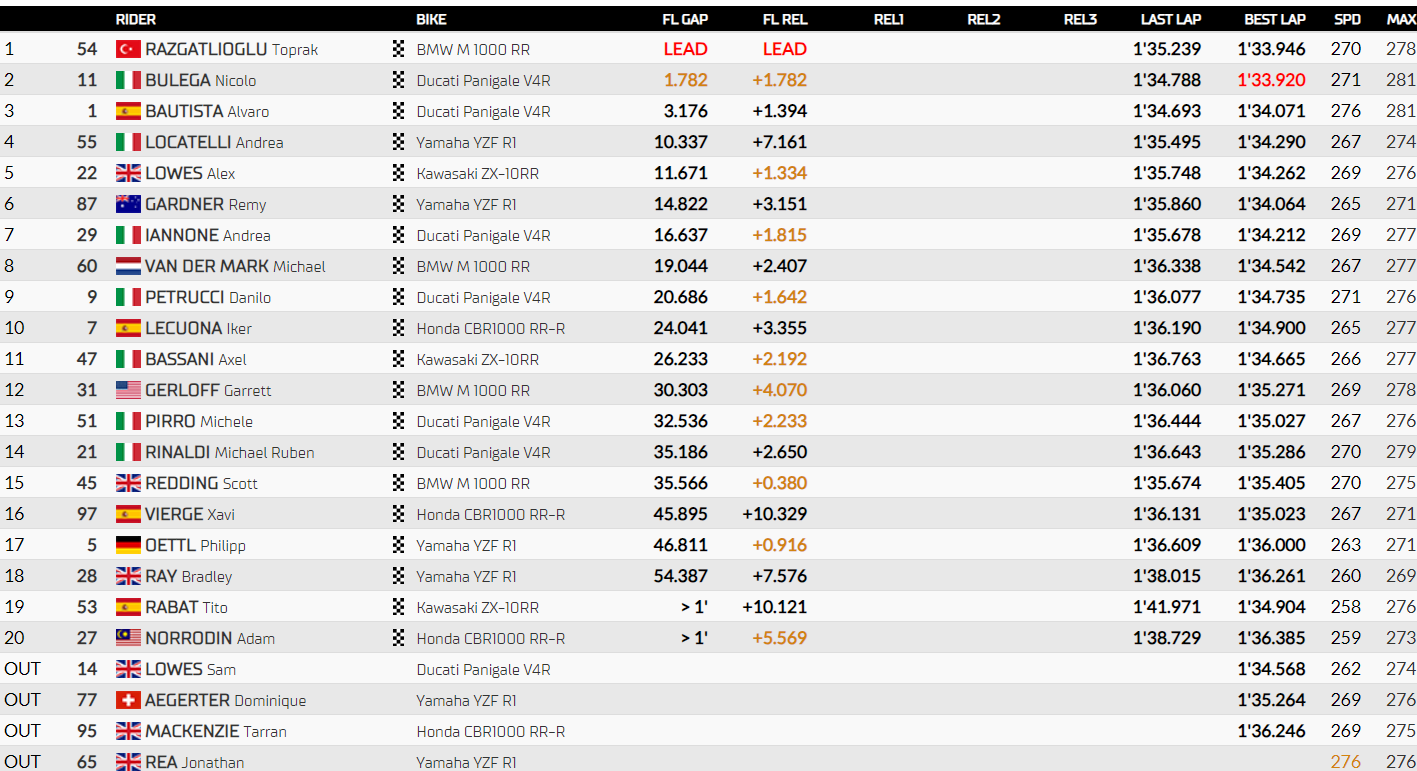
Task: Select rider LOCATELLI Andrea's name
Action: pos(214,142)
